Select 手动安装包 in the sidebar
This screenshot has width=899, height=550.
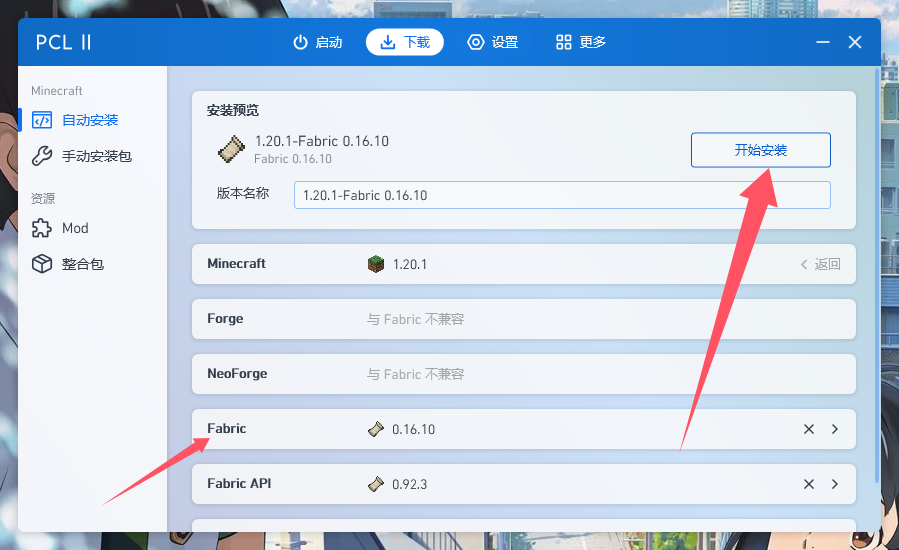[92, 156]
